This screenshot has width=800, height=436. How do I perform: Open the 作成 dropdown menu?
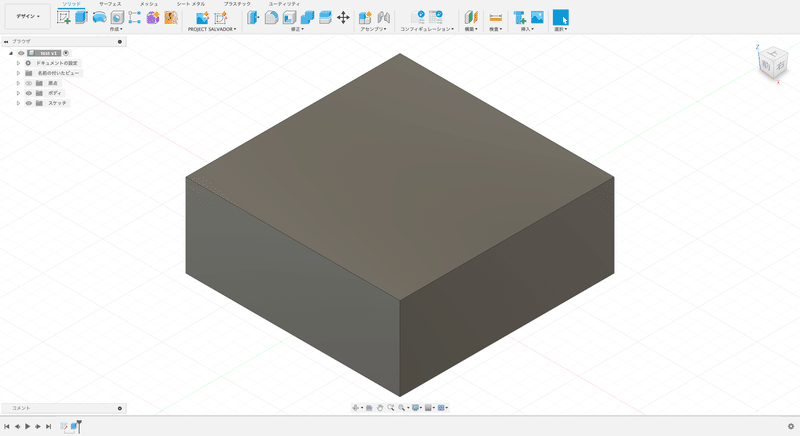[x=116, y=29]
